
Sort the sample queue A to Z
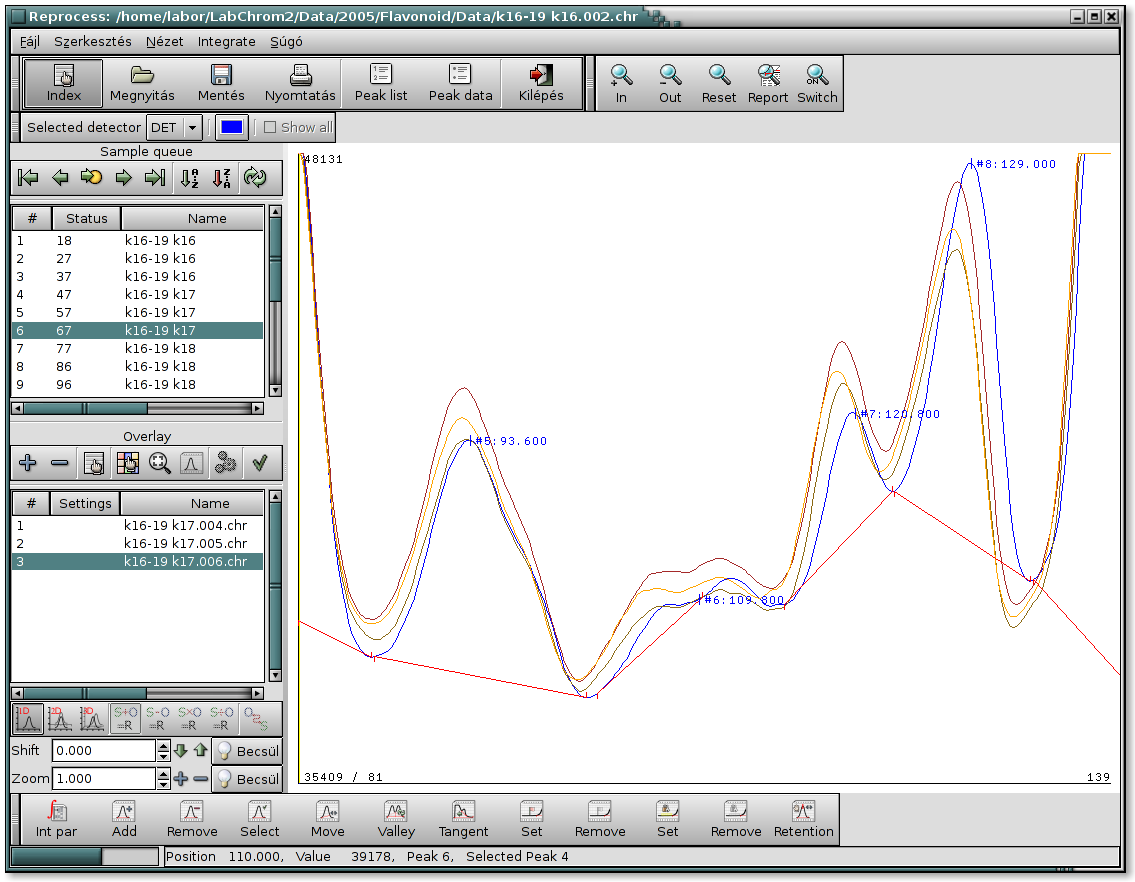[189, 178]
